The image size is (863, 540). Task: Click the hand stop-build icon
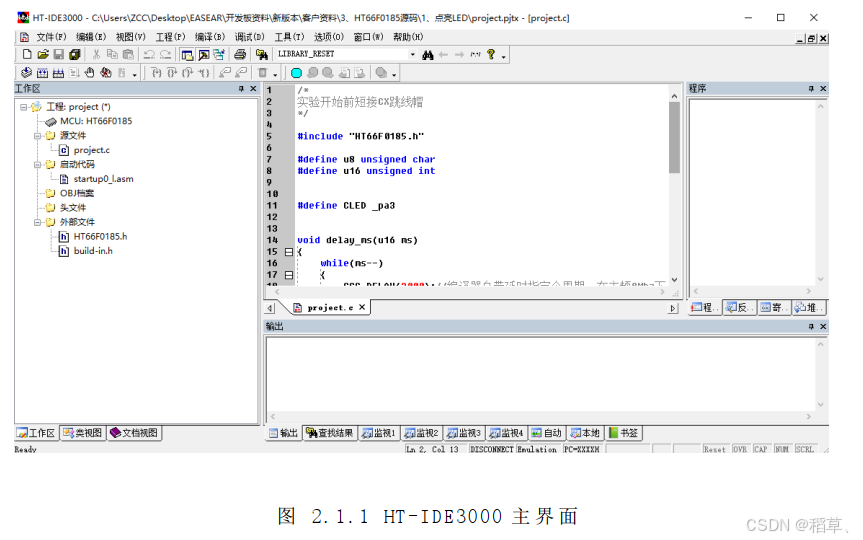tap(90, 73)
